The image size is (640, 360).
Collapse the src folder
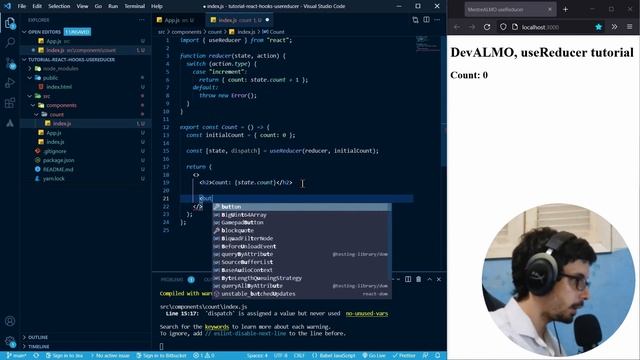coord(30,96)
